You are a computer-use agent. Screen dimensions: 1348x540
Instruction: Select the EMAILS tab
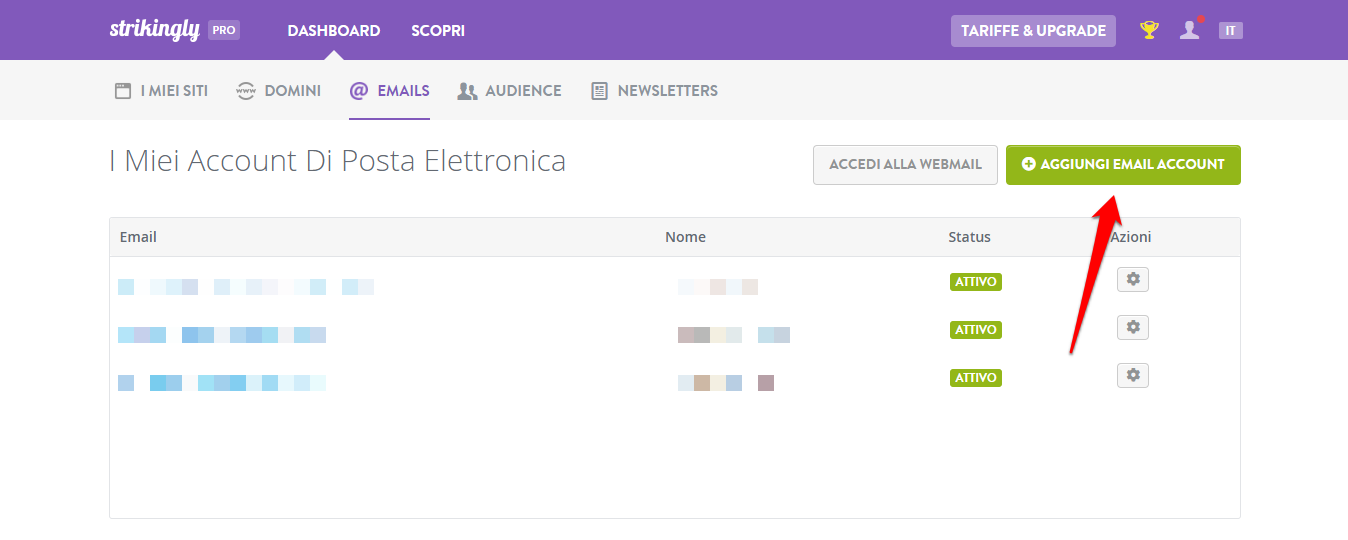point(389,91)
